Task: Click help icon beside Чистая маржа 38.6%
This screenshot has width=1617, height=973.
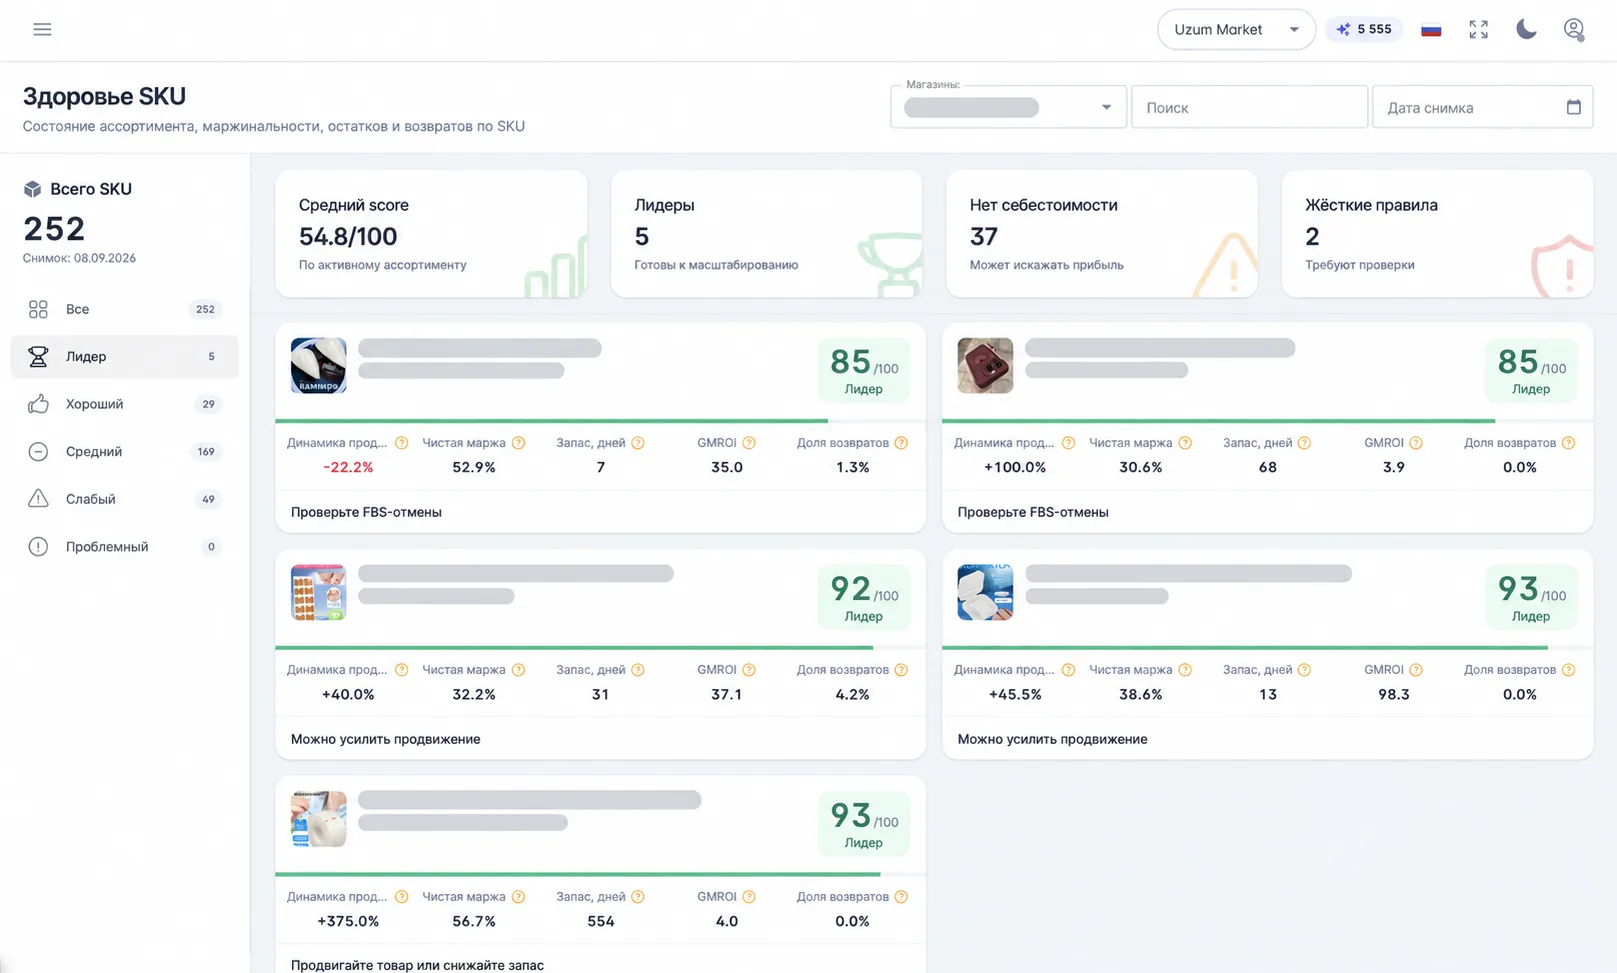Action: [x=1185, y=670]
